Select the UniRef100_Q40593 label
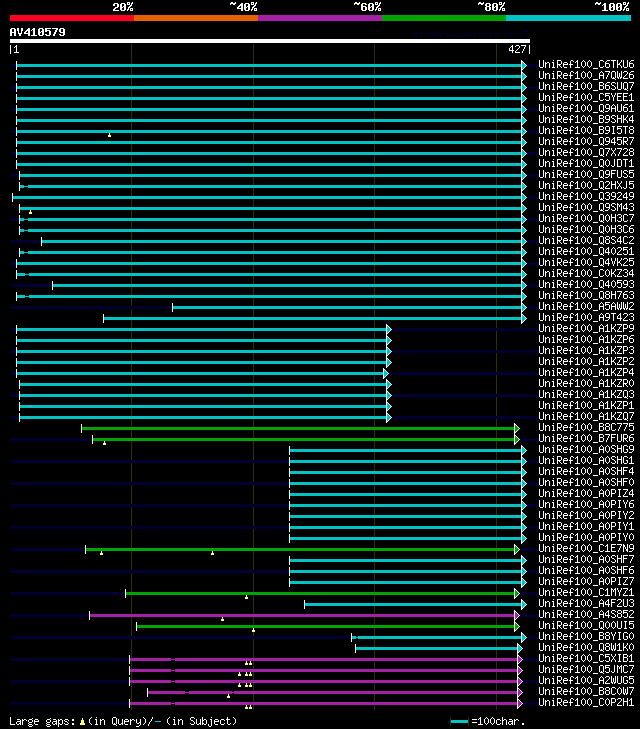640x729 pixels. (x=586, y=285)
